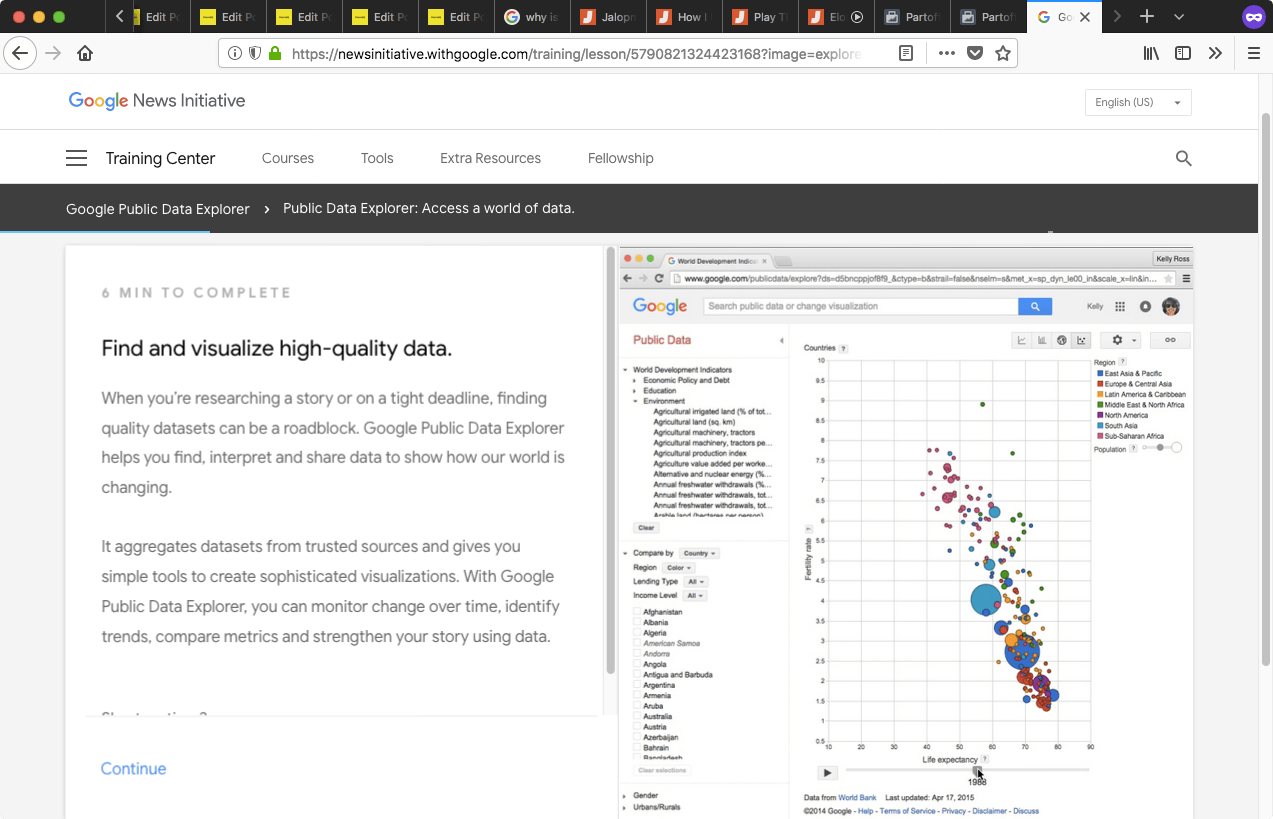Open the Tools menu item
Viewport: 1273px width, 819px height.
click(377, 158)
